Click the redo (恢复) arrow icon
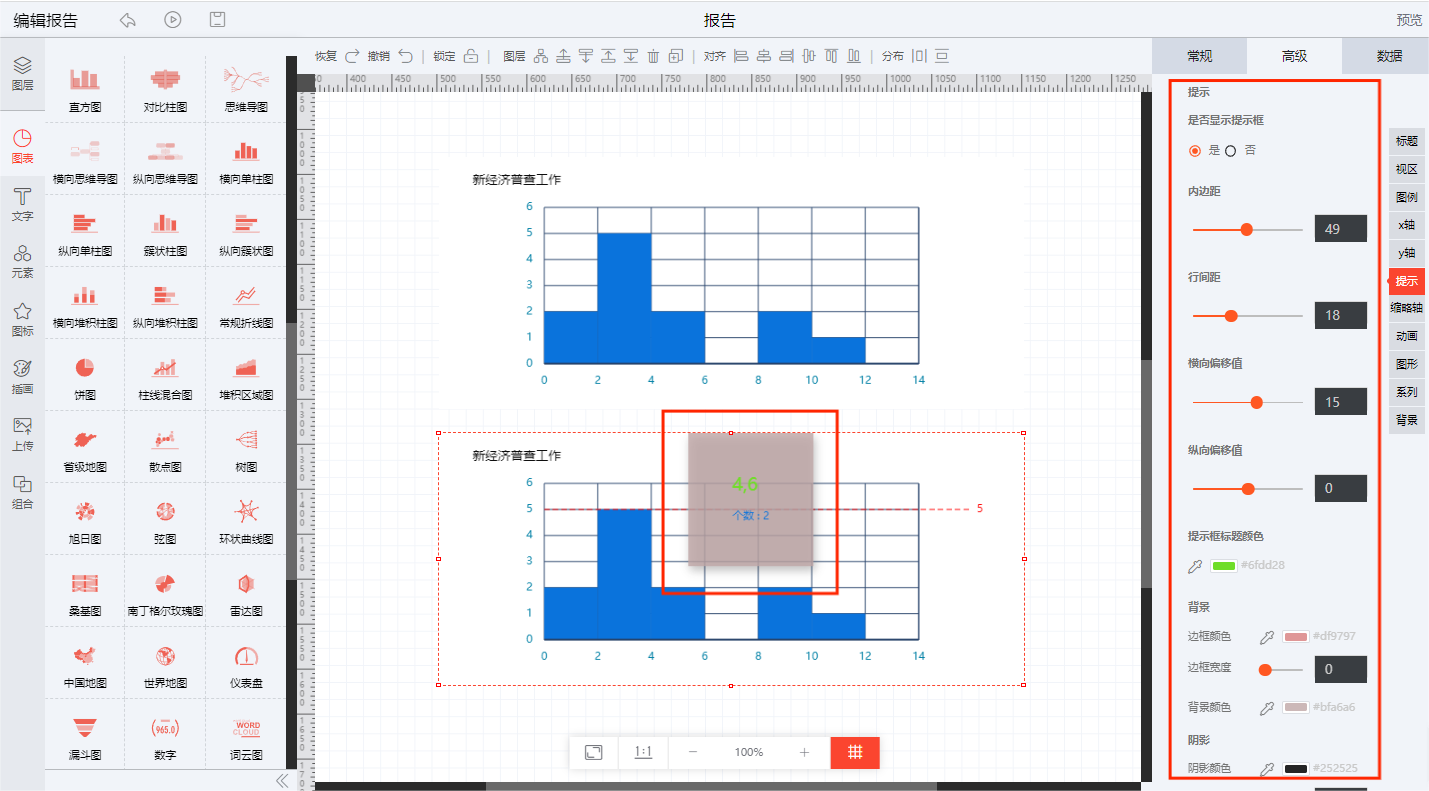The height and width of the screenshot is (791, 1429). 352,56
